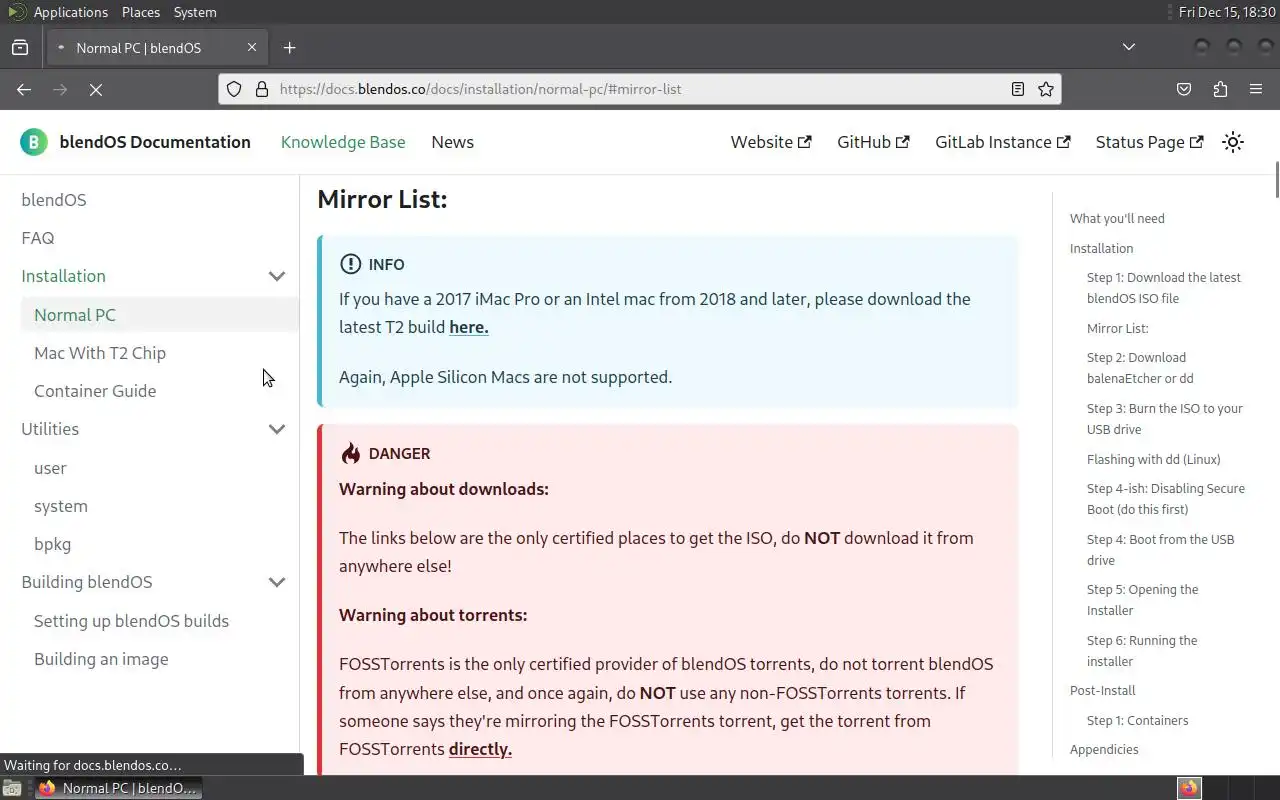
Task: Open Firefox hamburger application menu
Action: point(1256,89)
